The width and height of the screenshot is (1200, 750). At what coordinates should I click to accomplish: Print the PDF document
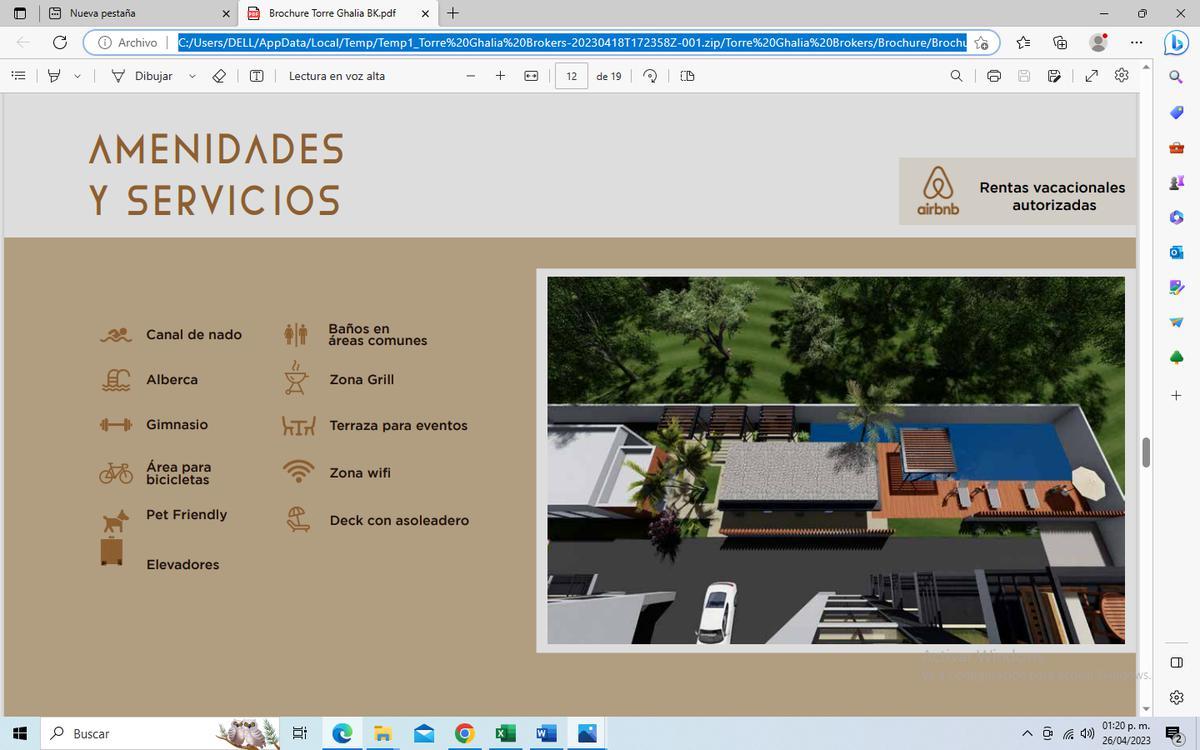(x=994, y=76)
